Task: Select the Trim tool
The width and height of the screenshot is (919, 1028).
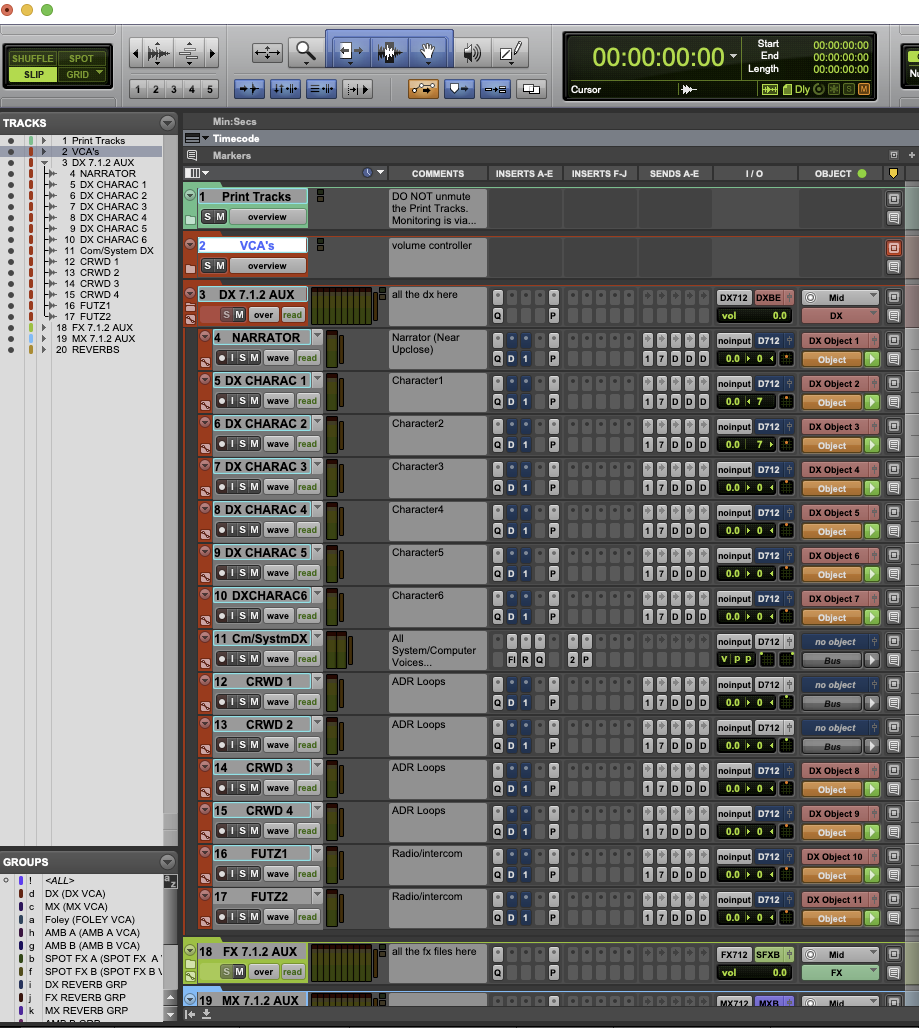Action: 350,53
